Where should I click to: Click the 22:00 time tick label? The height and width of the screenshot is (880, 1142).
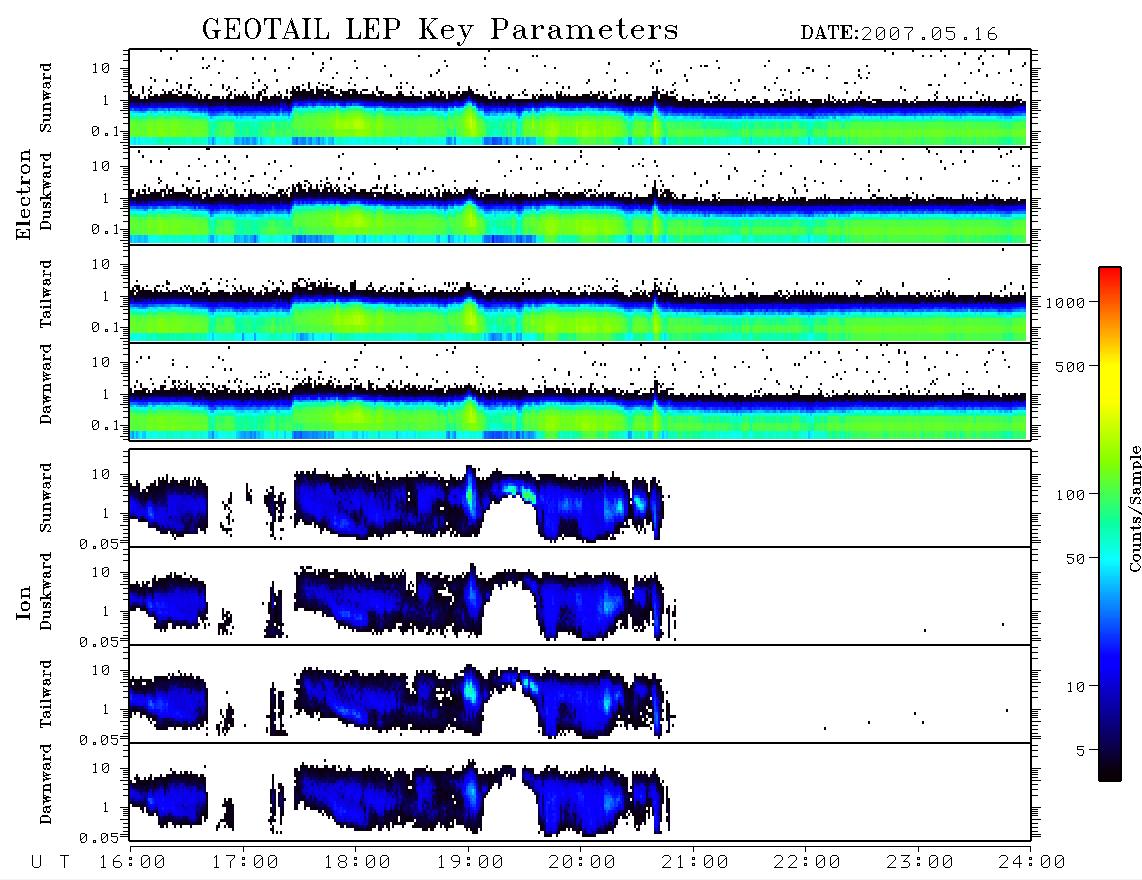click(x=807, y=863)
